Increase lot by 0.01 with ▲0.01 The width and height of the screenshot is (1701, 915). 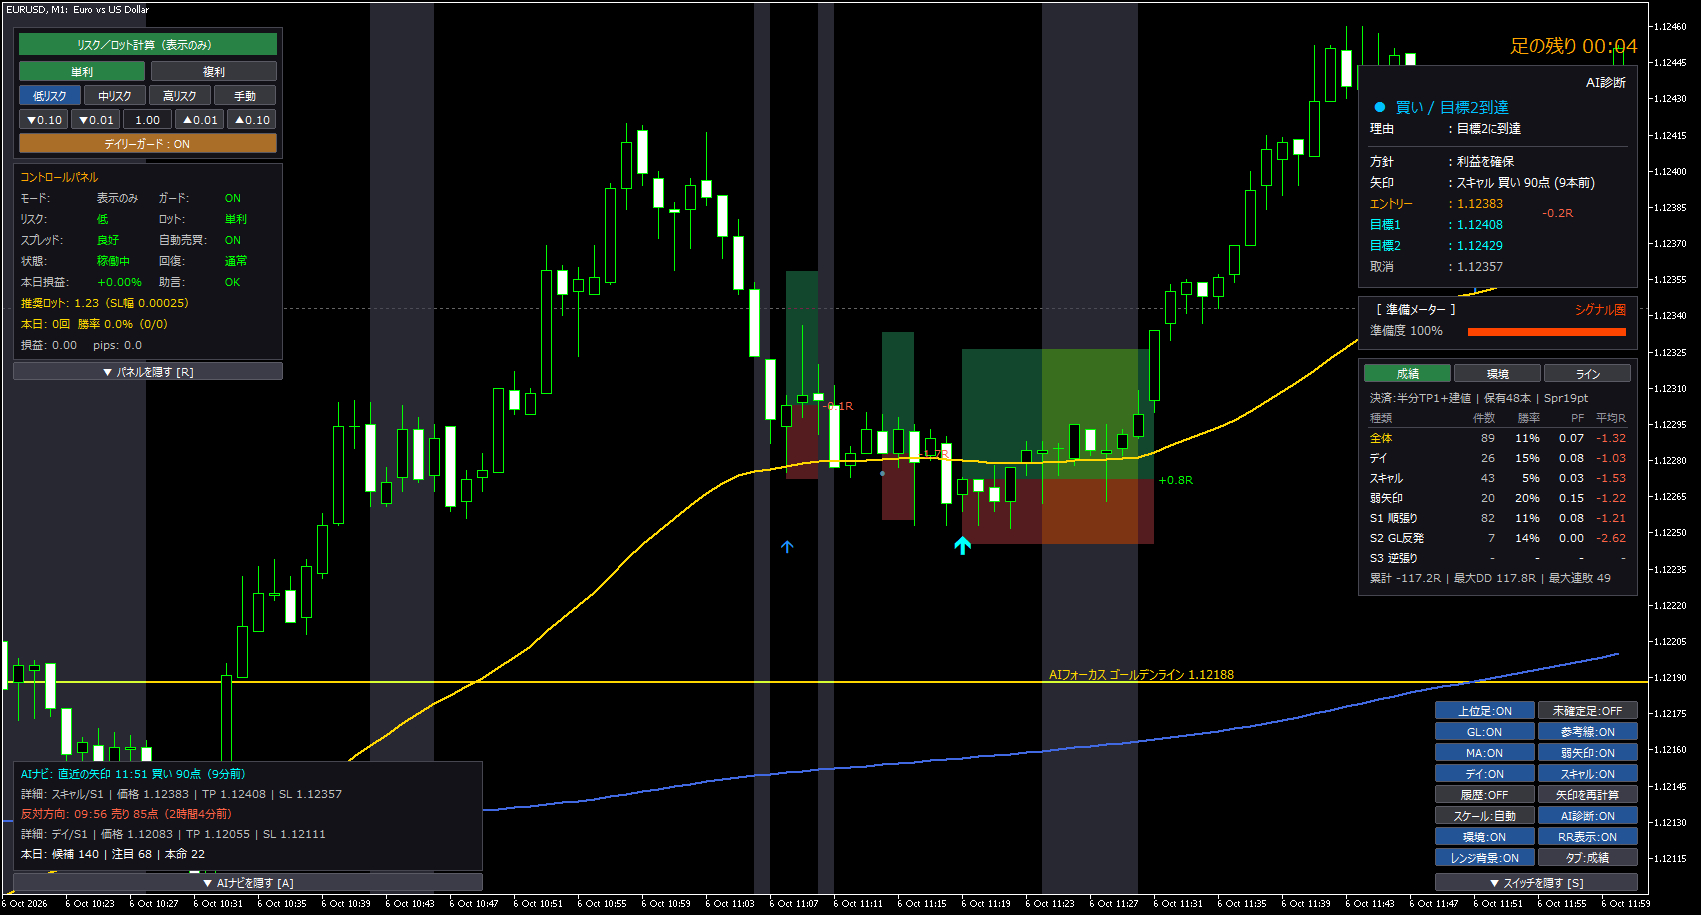click(200, 120)
